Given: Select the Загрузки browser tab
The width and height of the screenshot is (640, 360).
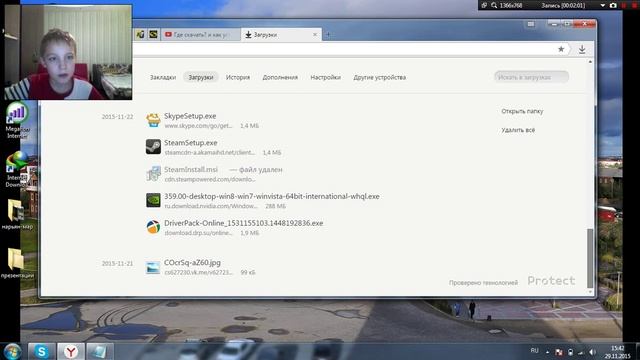Looking at the screenshot, I should [281, 35].
